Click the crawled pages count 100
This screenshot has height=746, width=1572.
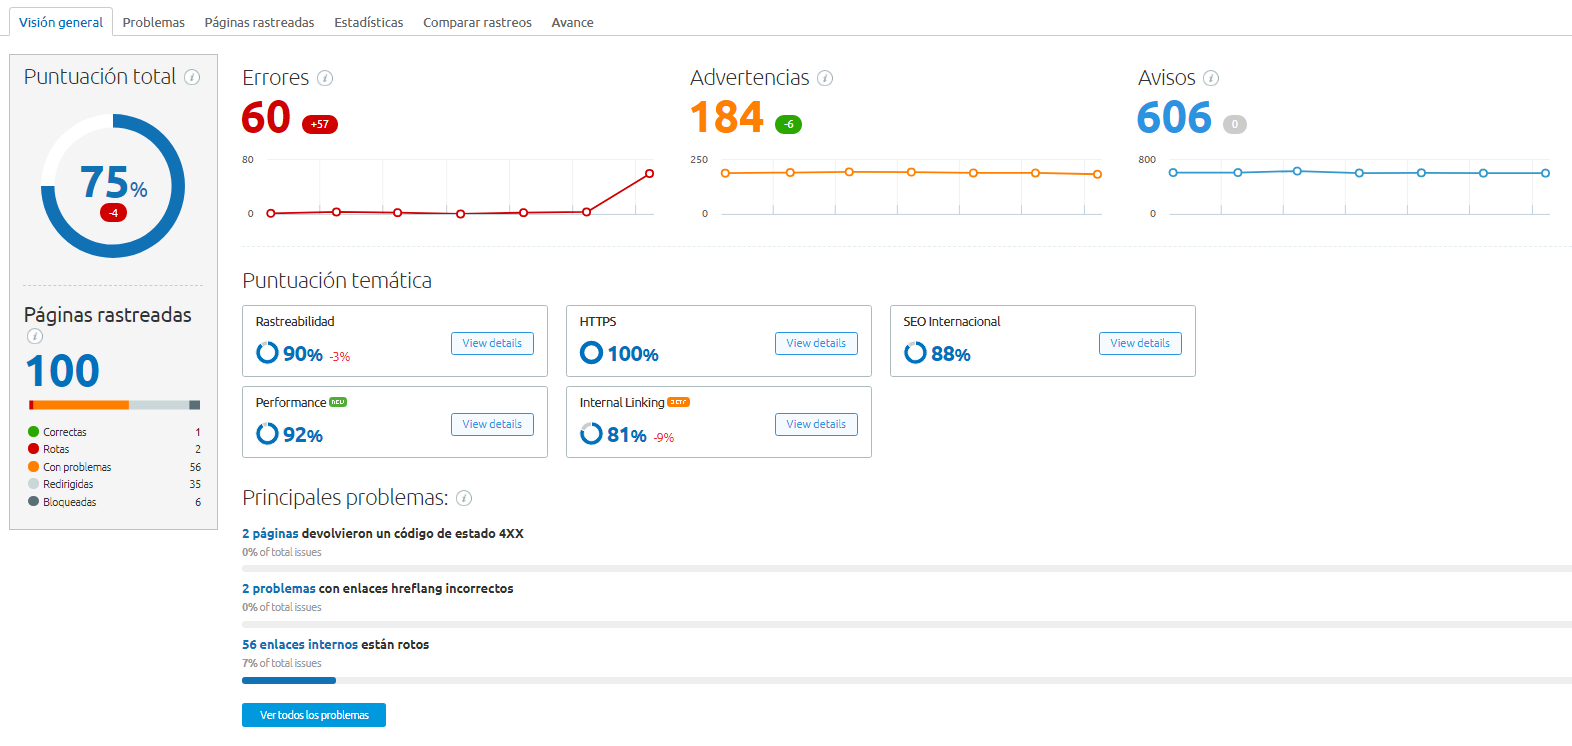click(x=63, y=371)
